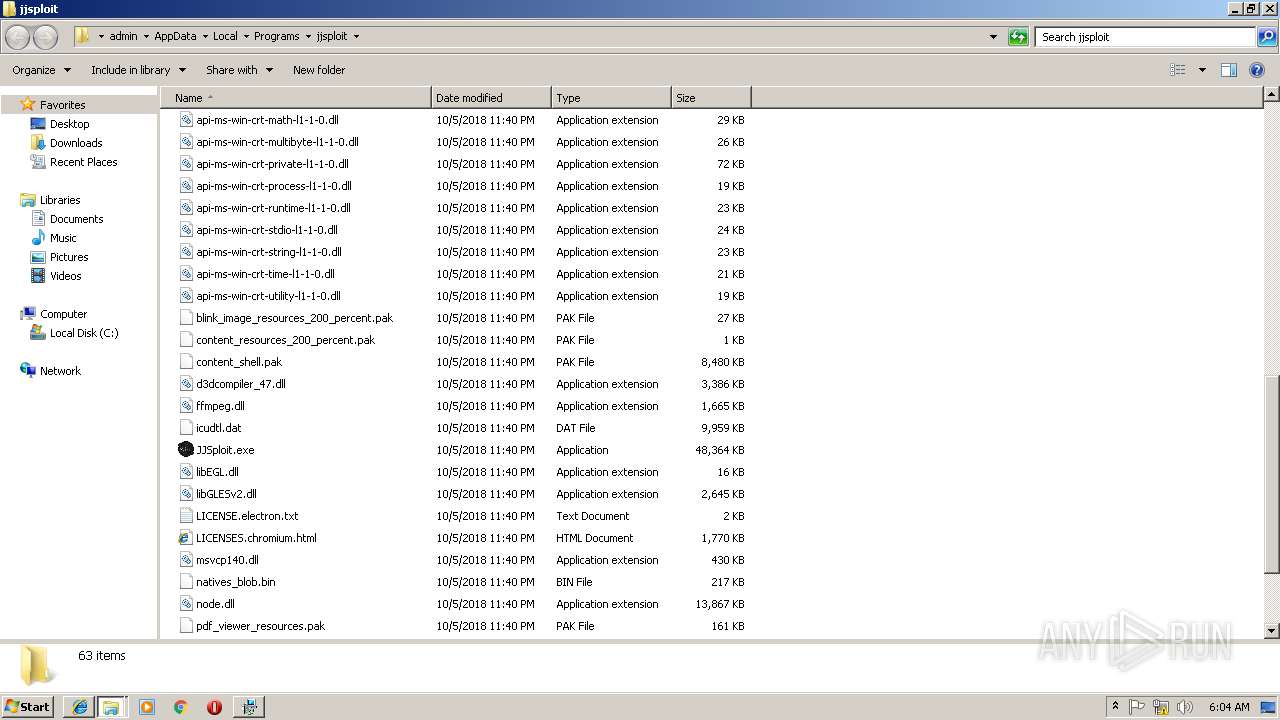
Task: Select the msvcp140.dll file name
Action: coord(227,560)
